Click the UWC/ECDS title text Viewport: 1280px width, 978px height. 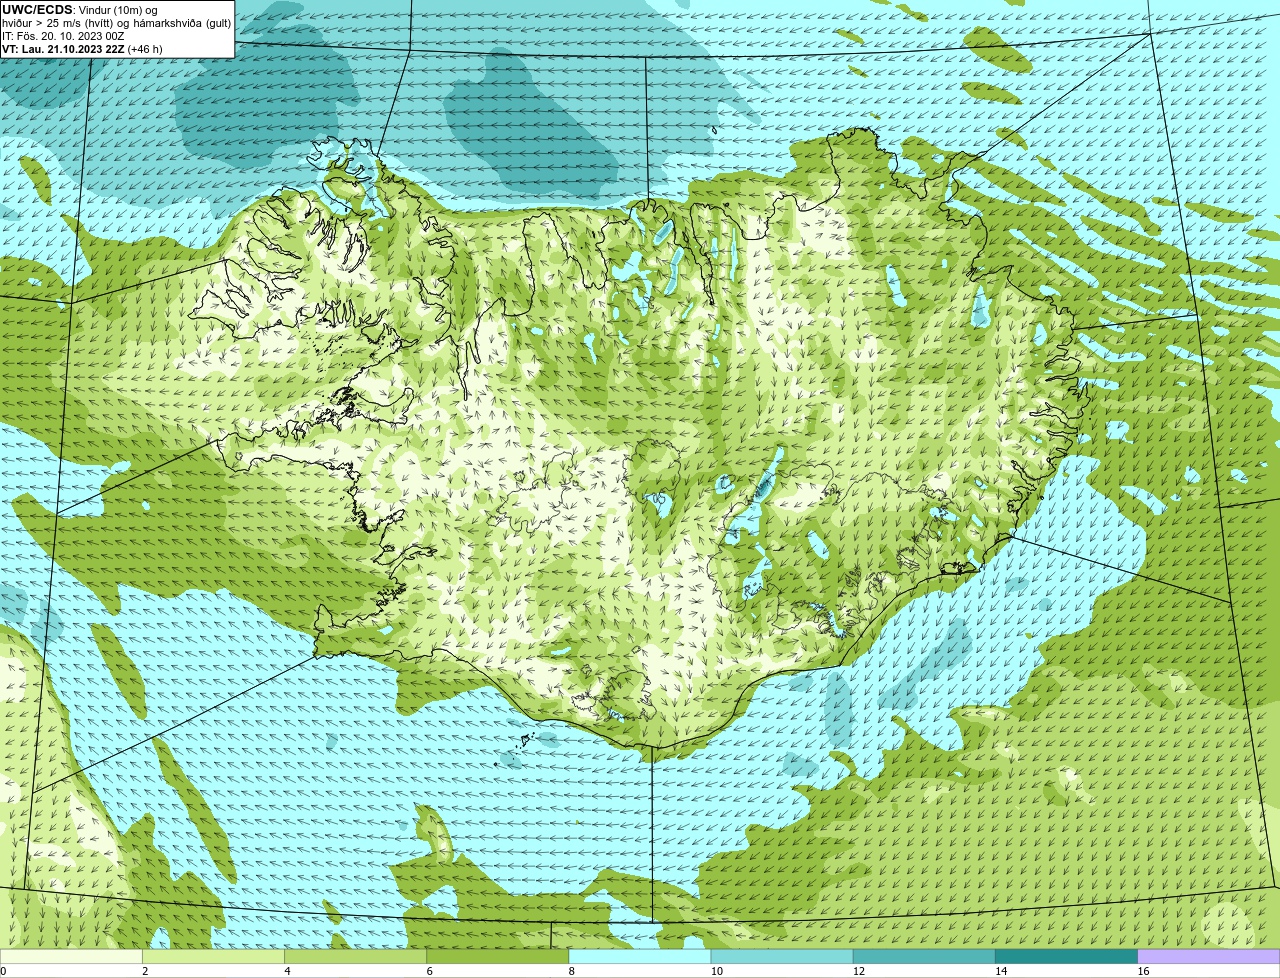(37, 9)
